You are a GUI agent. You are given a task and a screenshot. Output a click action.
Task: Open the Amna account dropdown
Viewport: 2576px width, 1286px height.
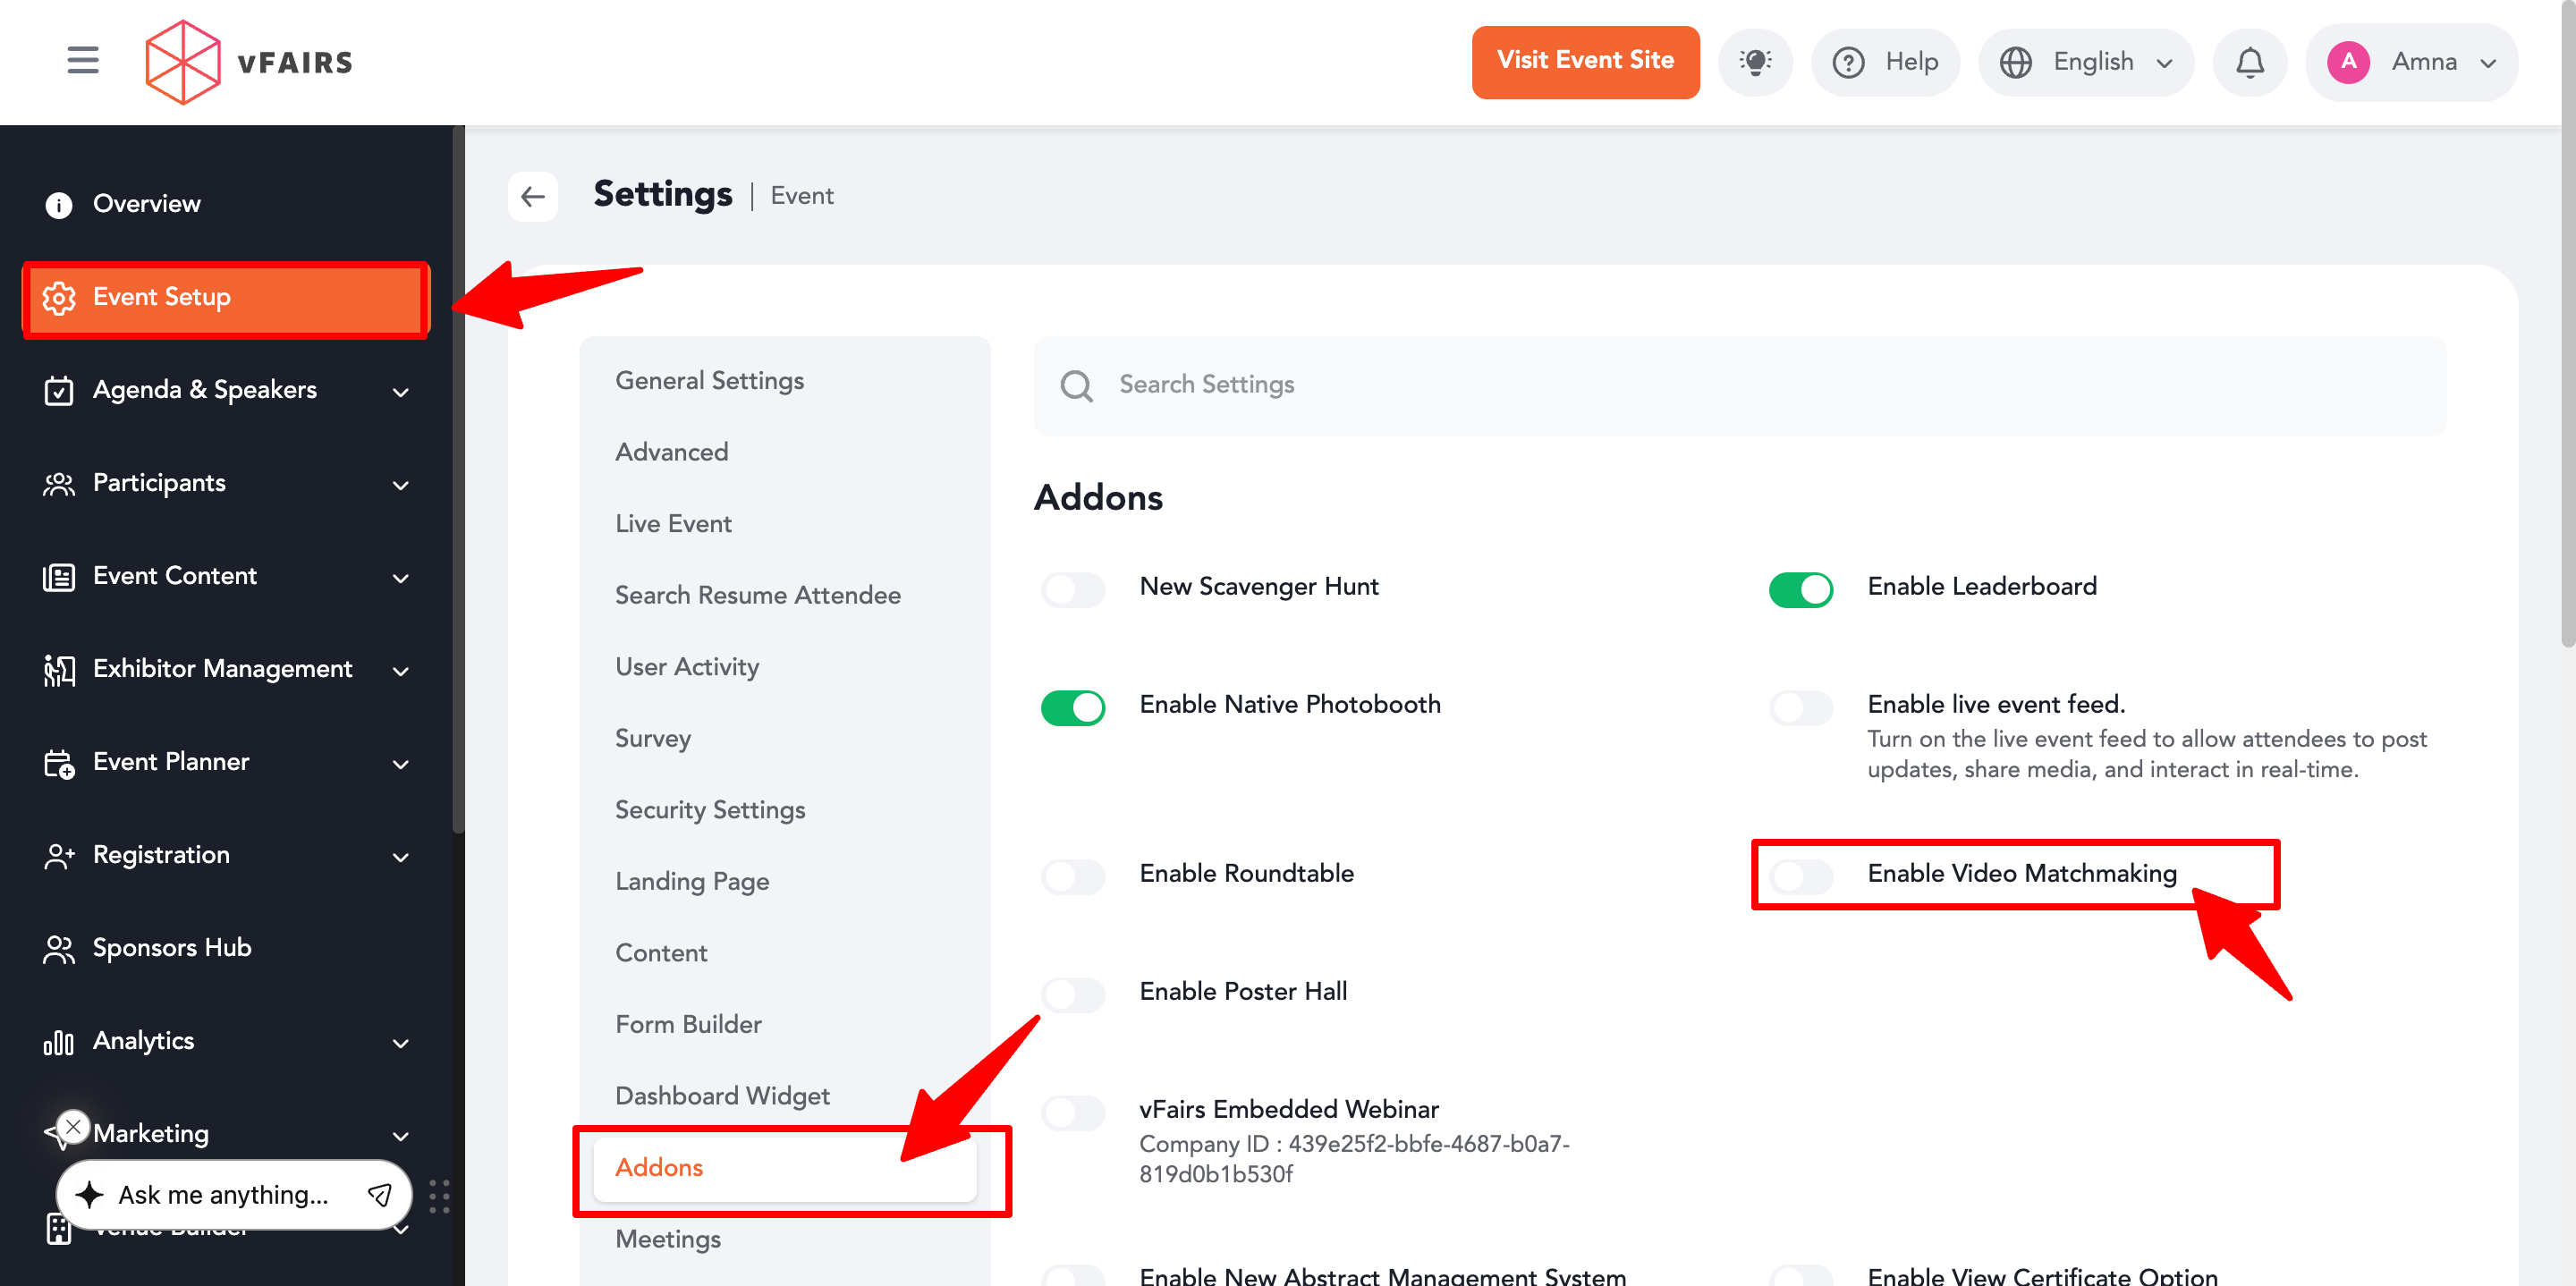pyautogui.click(x=2411, y=62)
